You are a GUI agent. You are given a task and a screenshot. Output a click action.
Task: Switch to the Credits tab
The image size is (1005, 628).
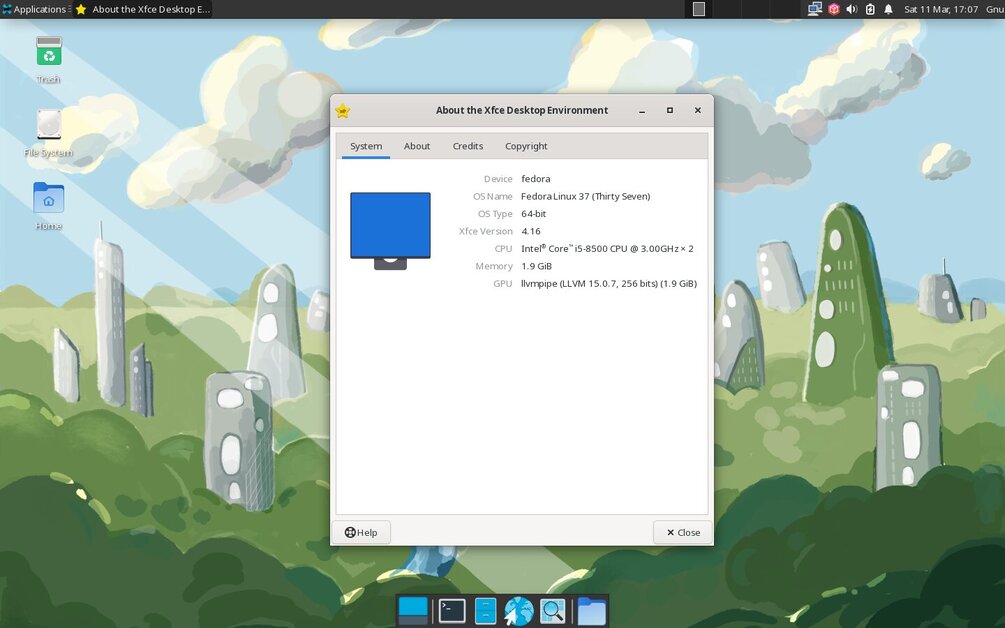468,146
